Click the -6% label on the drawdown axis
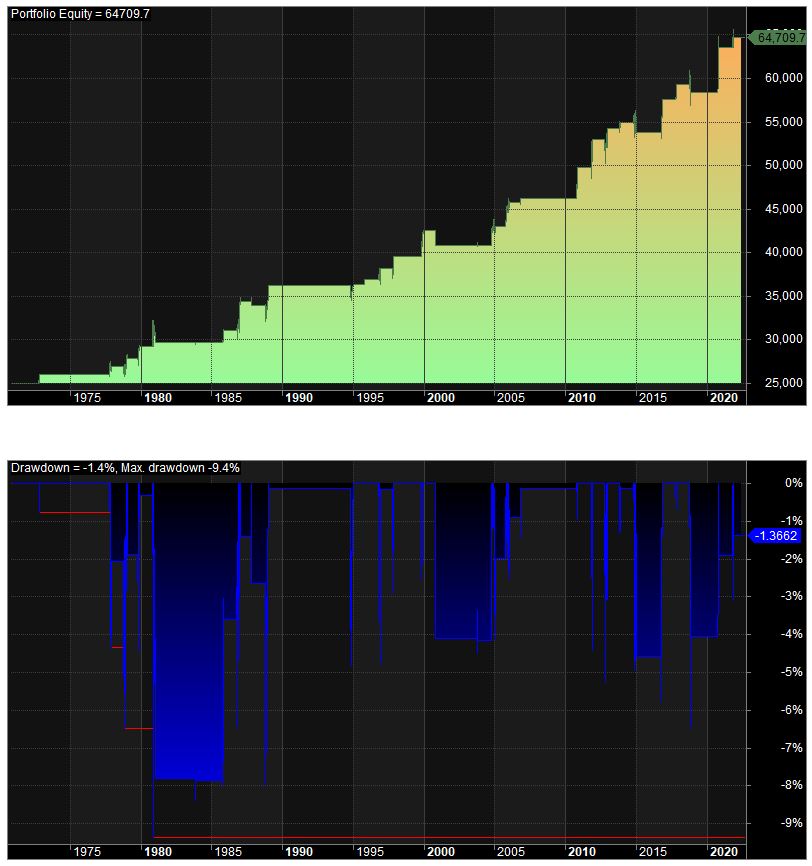This screenshot has width=812, height=866. pyautogui.click(x=792, y=710)
